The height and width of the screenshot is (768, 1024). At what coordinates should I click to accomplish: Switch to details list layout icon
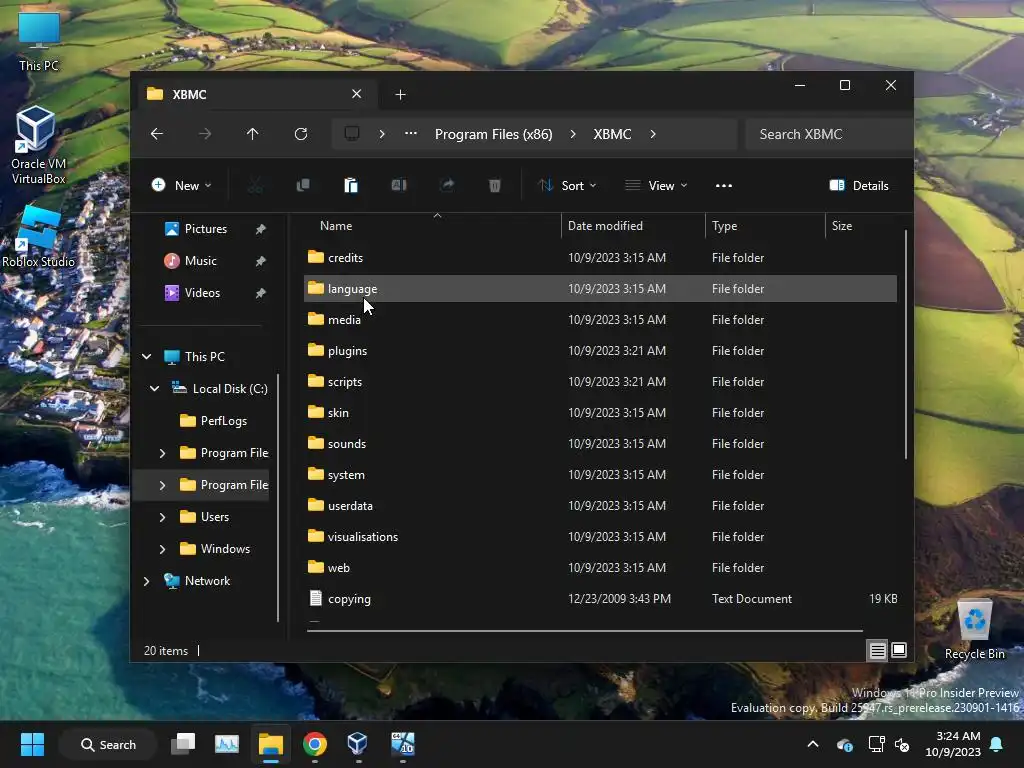pos(877,650)
